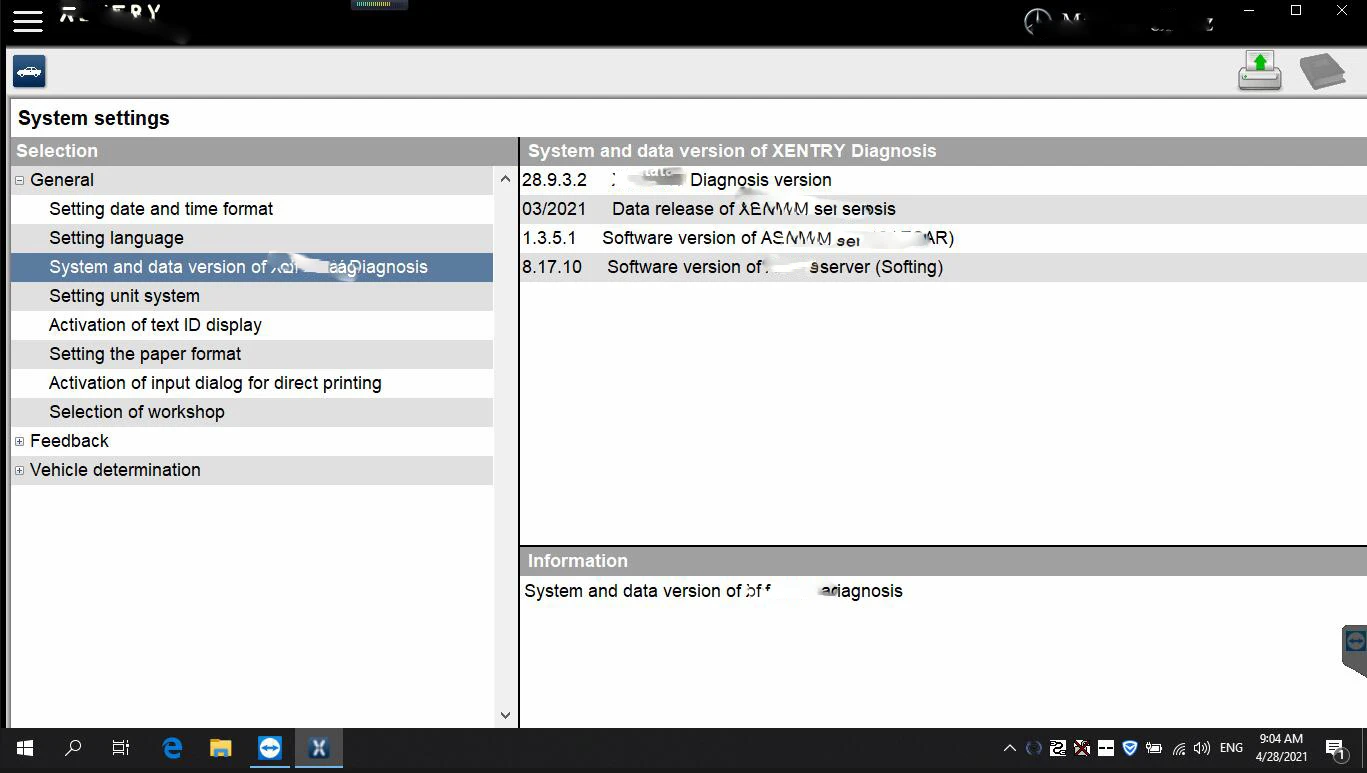1367x773 pixels.
Task: Click the crossed-out red X tray icon
Action: 1082,748
